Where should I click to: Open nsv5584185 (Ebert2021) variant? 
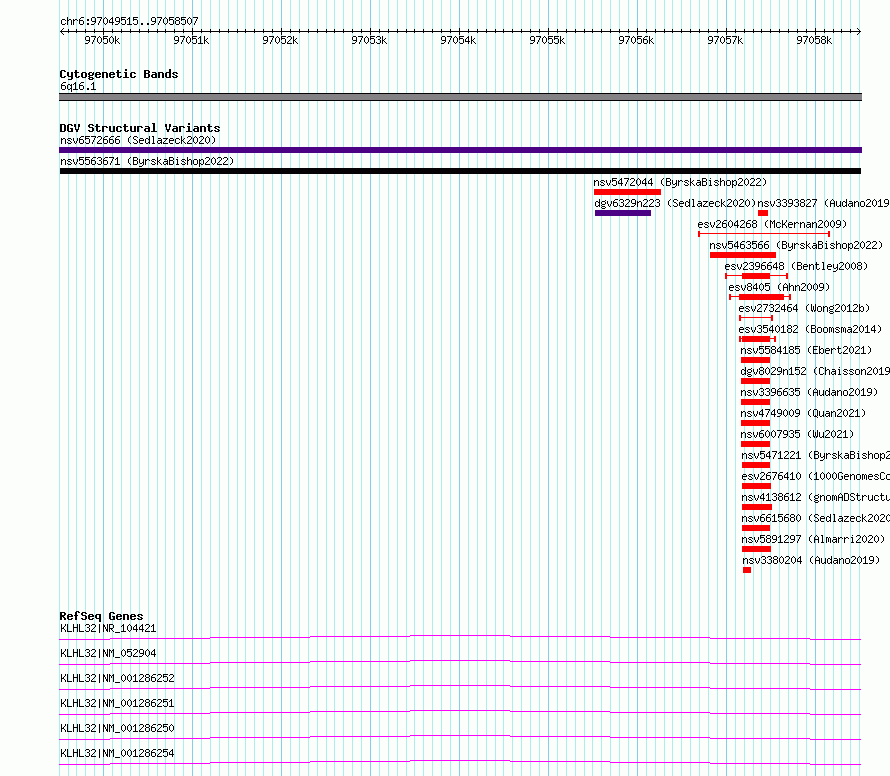point(806,350)
